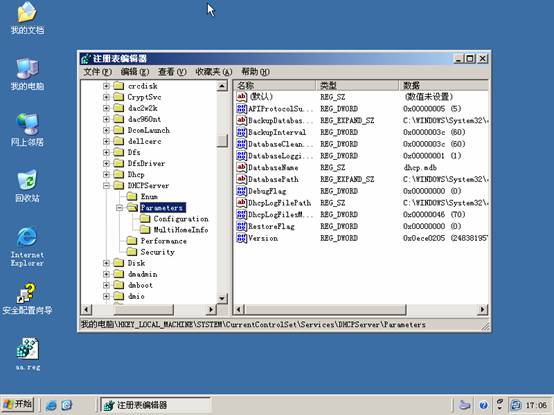Select the 我的文档 desktop icon
The height and width of the screenshot is (415, 554).
tap(27, 18)
